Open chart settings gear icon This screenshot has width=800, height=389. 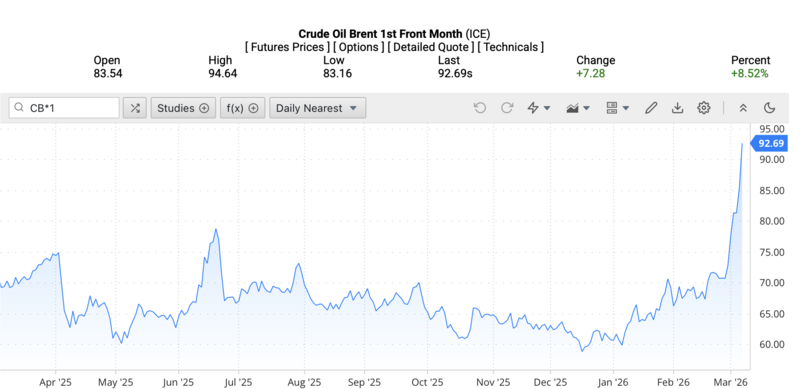[704, 108]
